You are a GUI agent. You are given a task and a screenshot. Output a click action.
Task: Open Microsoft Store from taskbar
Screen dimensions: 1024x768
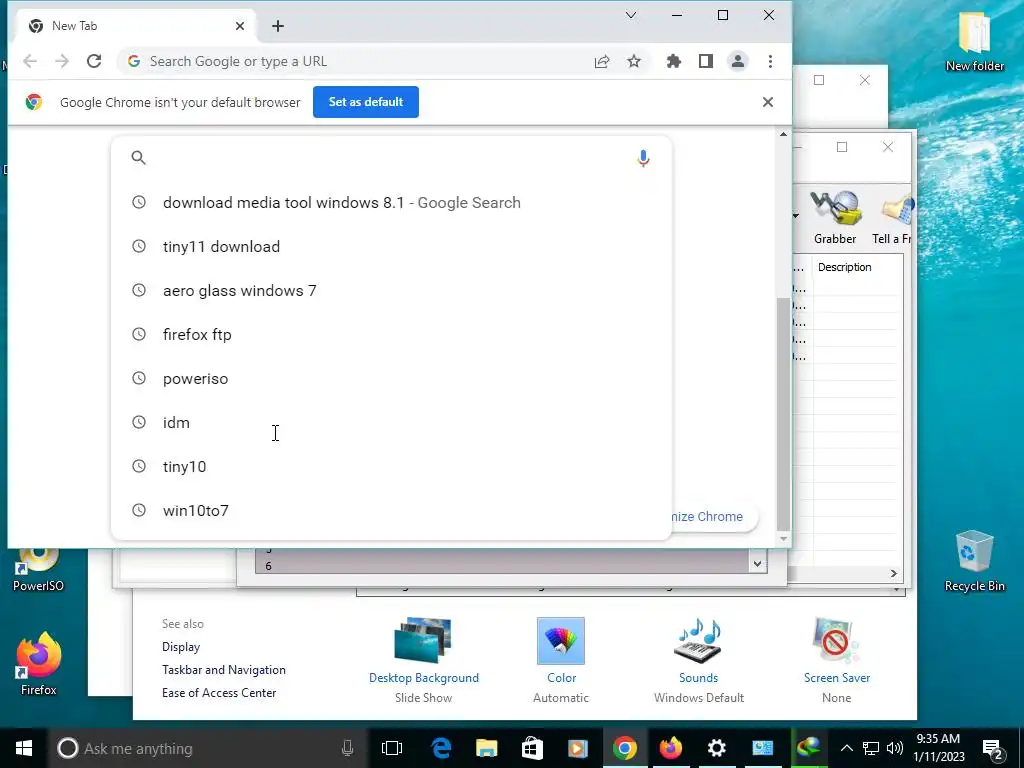pyautogui.click(x=532, y=748)
